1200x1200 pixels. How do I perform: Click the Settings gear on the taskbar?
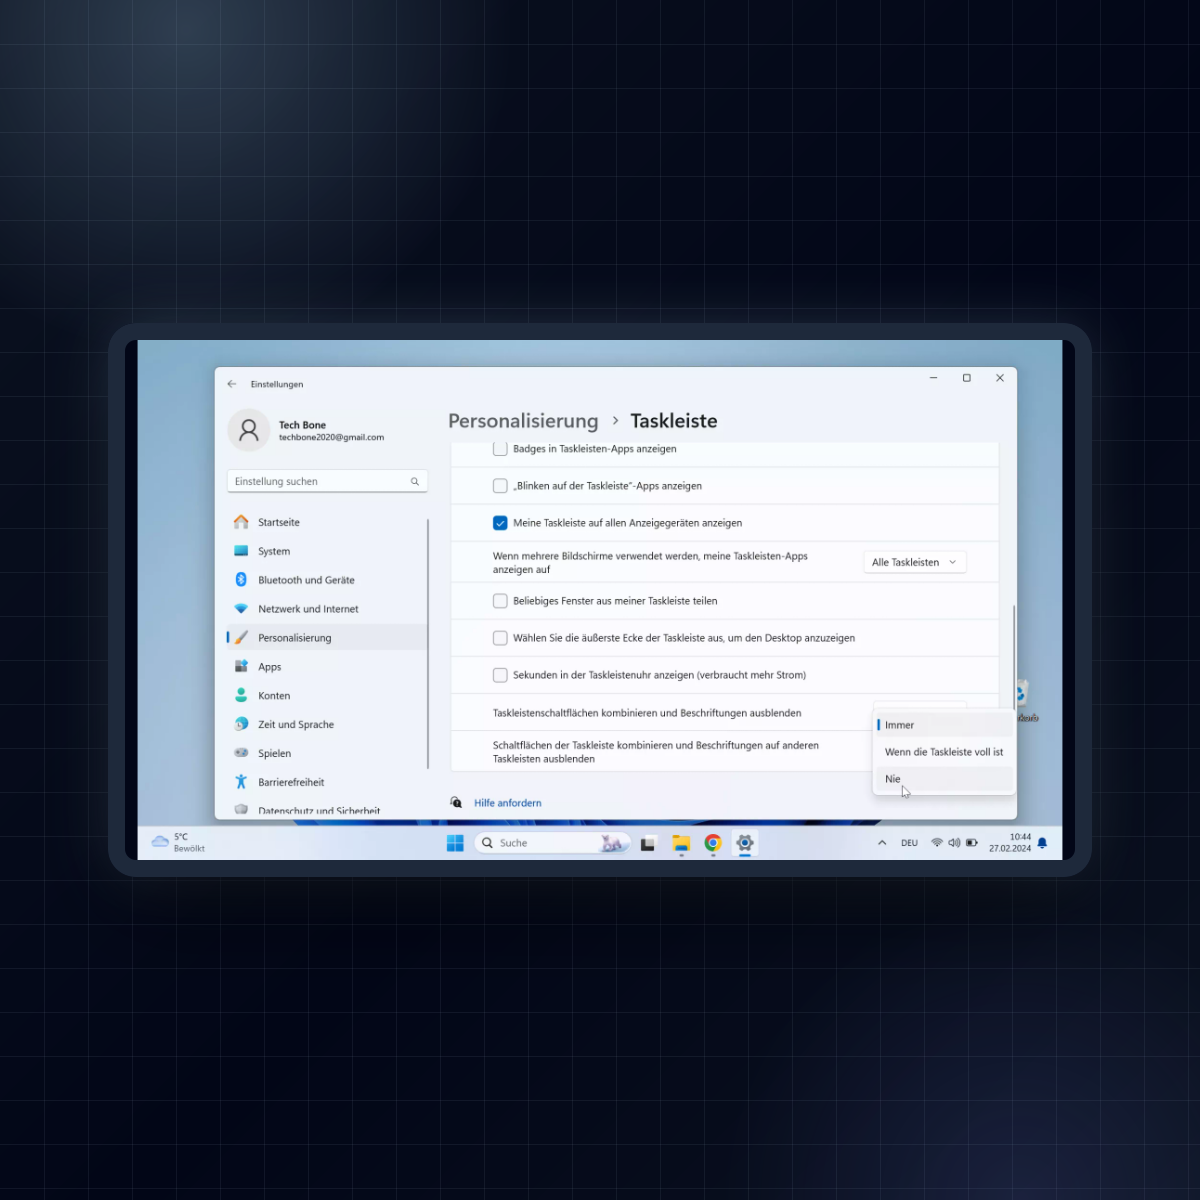745,843
